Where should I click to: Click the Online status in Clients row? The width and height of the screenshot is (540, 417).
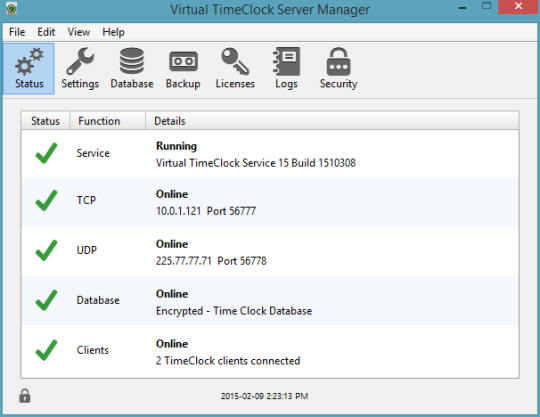(172, 344)
